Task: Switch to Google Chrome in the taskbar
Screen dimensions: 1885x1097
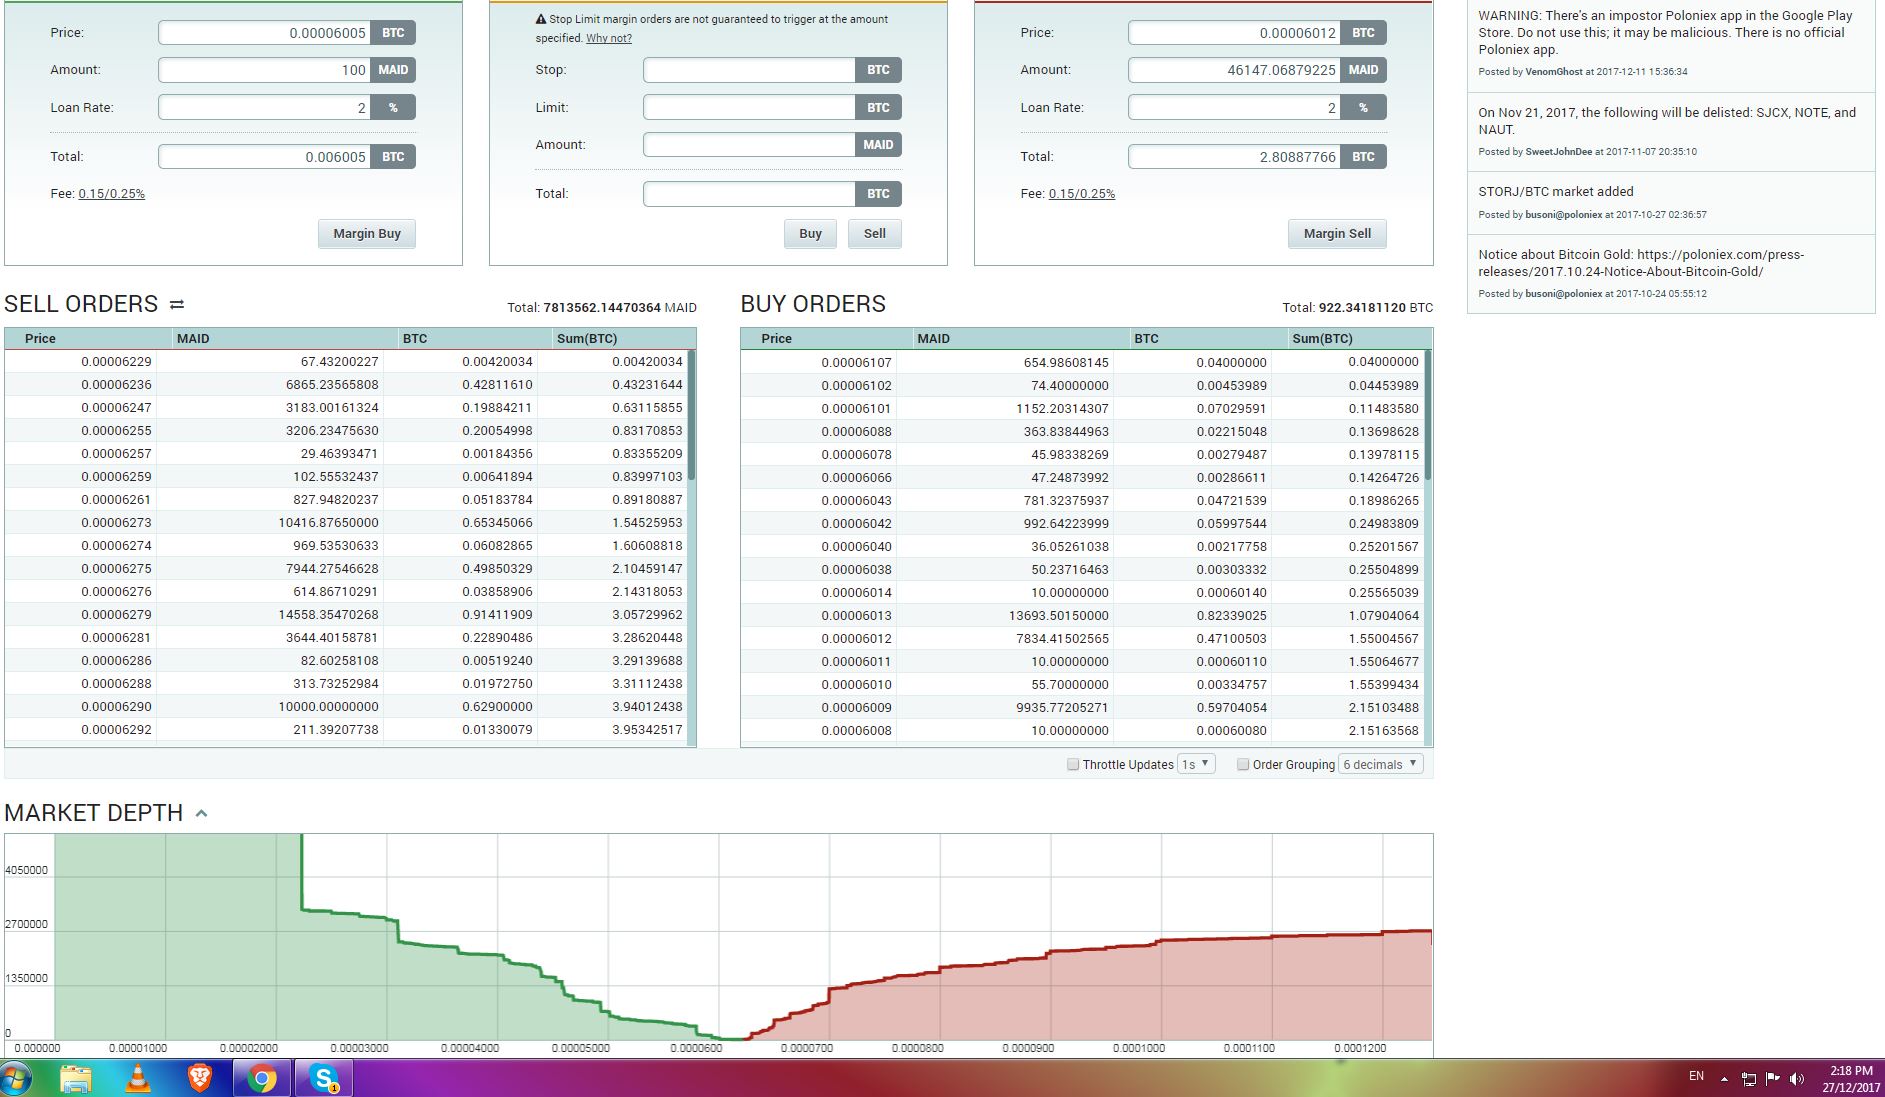Action: (x=262, y=1079)
